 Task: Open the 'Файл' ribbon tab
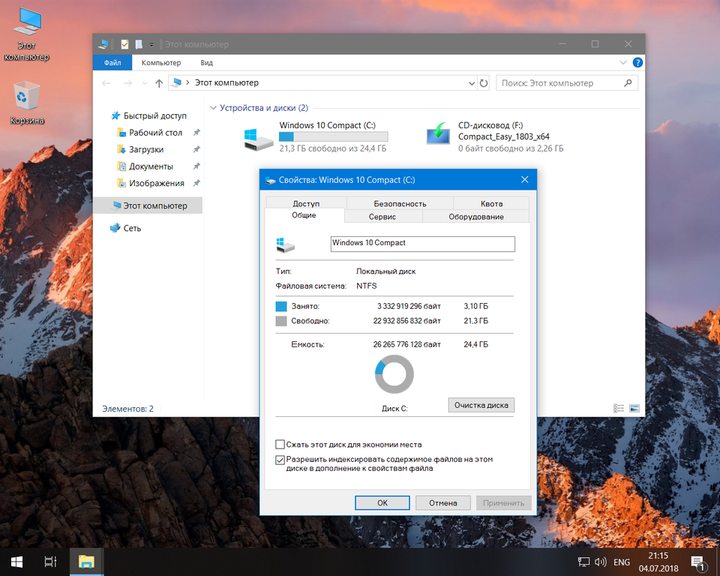click(112, 62)
